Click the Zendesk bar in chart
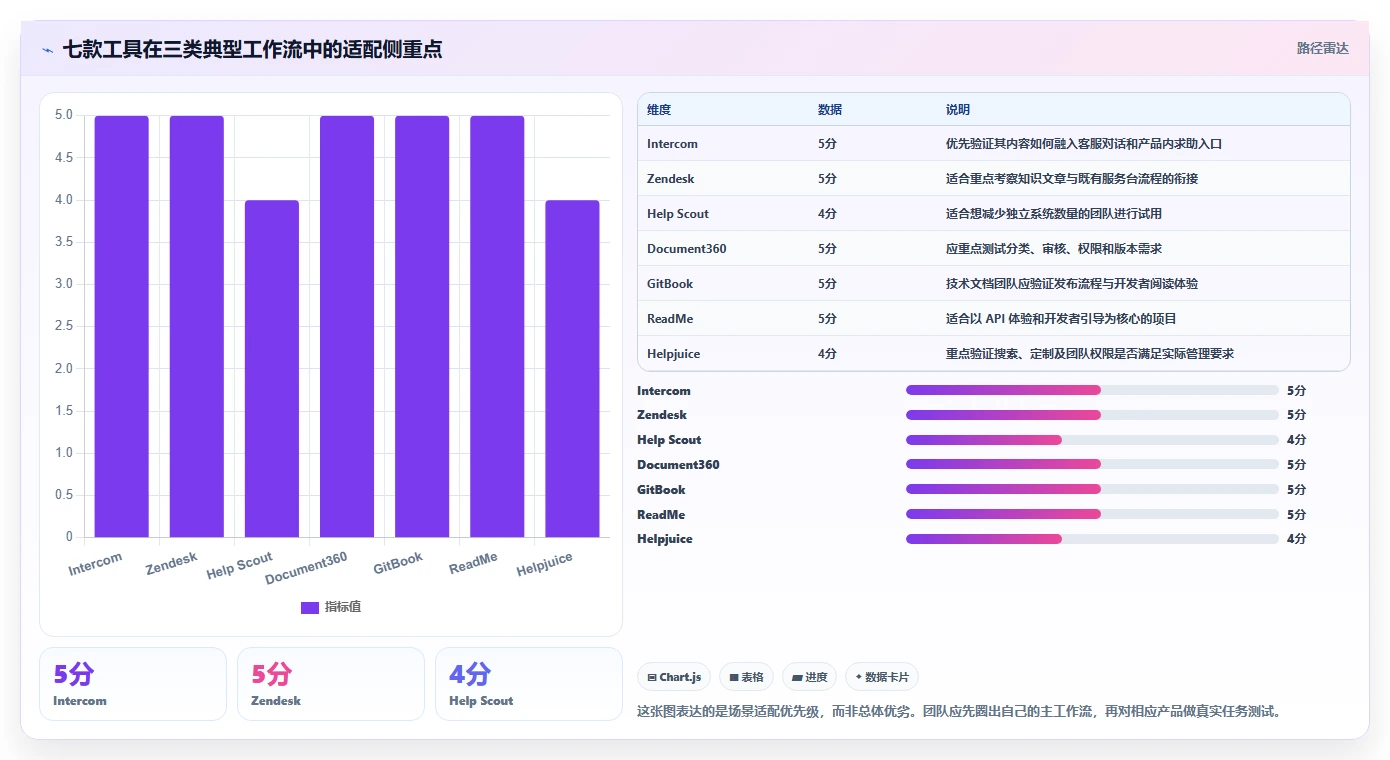 click(197, 326)
